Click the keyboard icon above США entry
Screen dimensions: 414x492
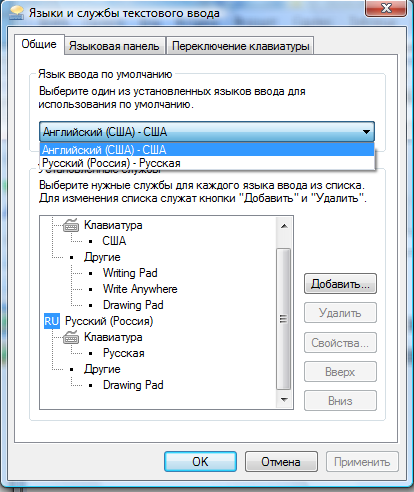pyautogui.click(x=71, y=225)
